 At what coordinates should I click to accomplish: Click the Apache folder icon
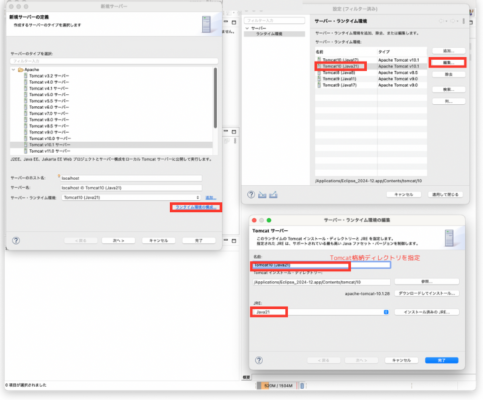[21, 70]
